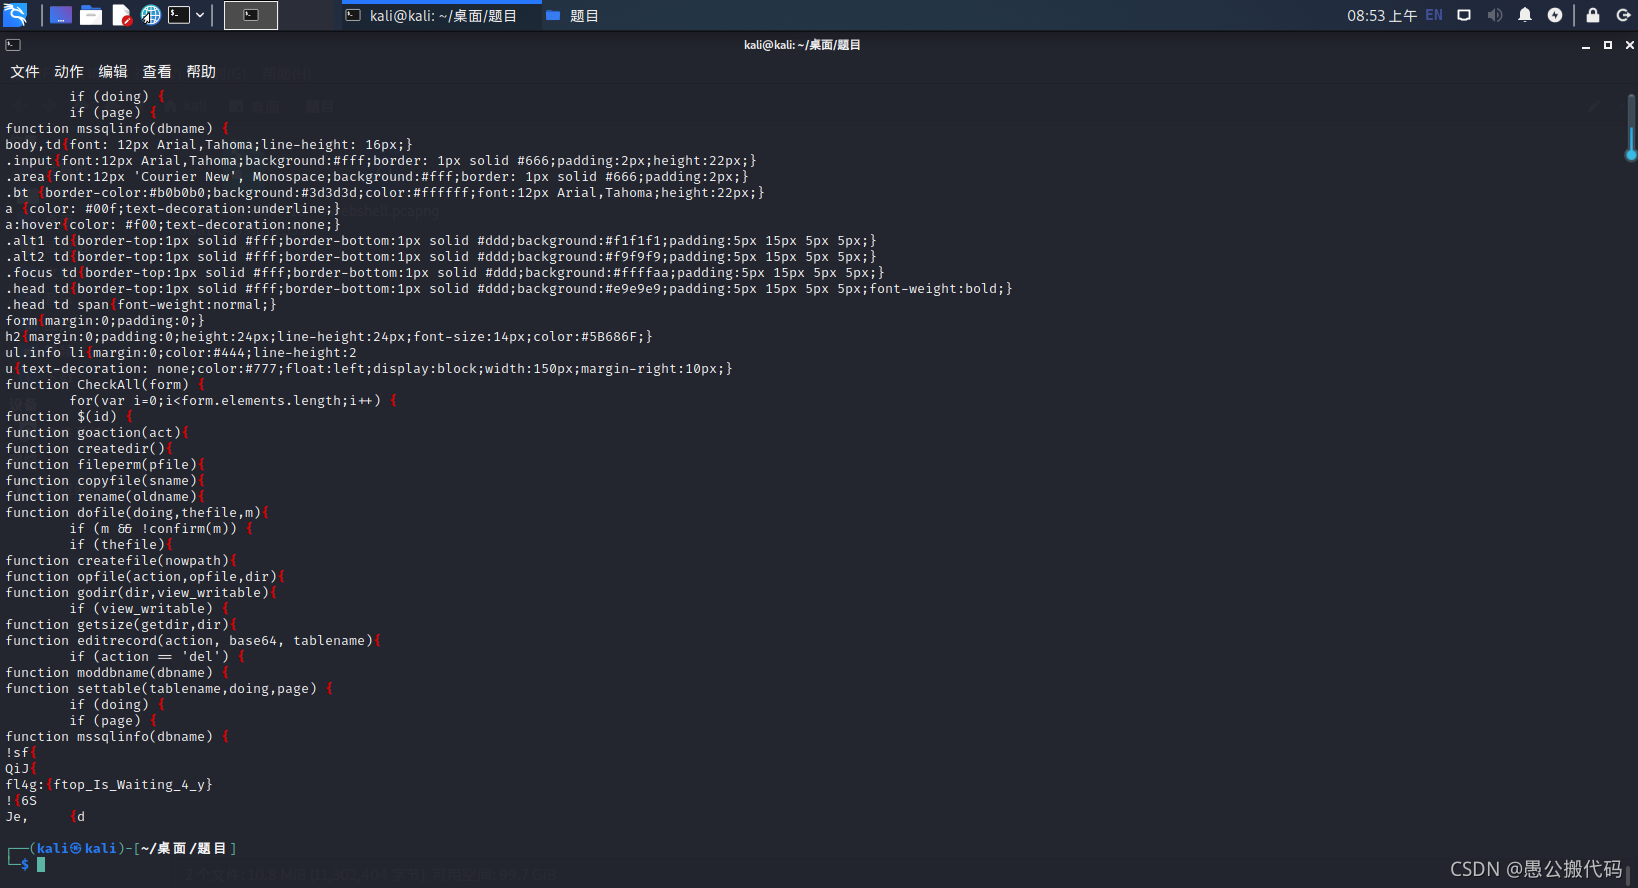The image size is (1638, 888).
Task: Switch to the 题目 folder taskbar window
Action: tap(573, 16)
